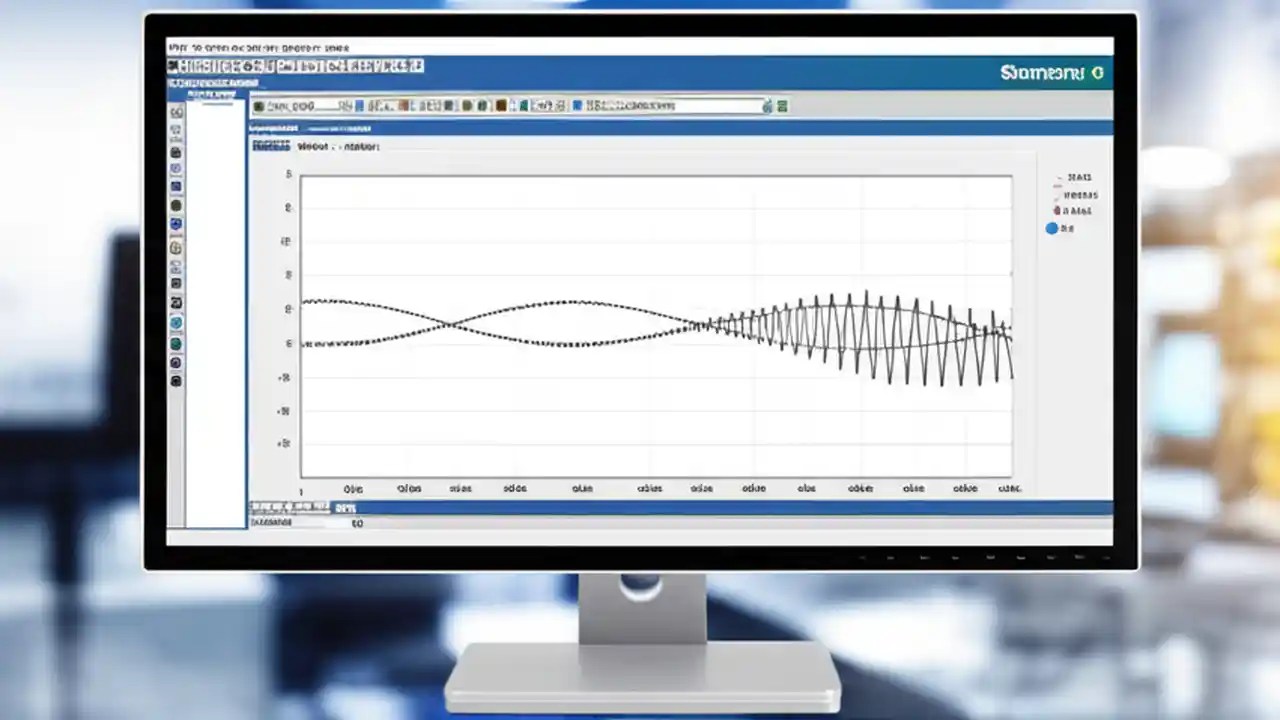The width and height of the screenshot is (1280, 720).
Task: Select the red component icon in the simulation toolbar
Action: (402, 105)
